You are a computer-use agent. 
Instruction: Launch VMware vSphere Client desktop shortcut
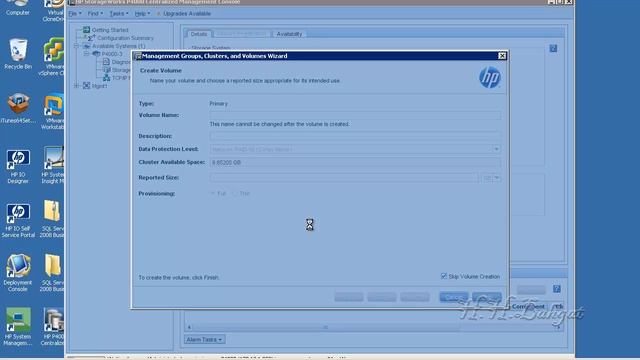[x=53, y=56]
